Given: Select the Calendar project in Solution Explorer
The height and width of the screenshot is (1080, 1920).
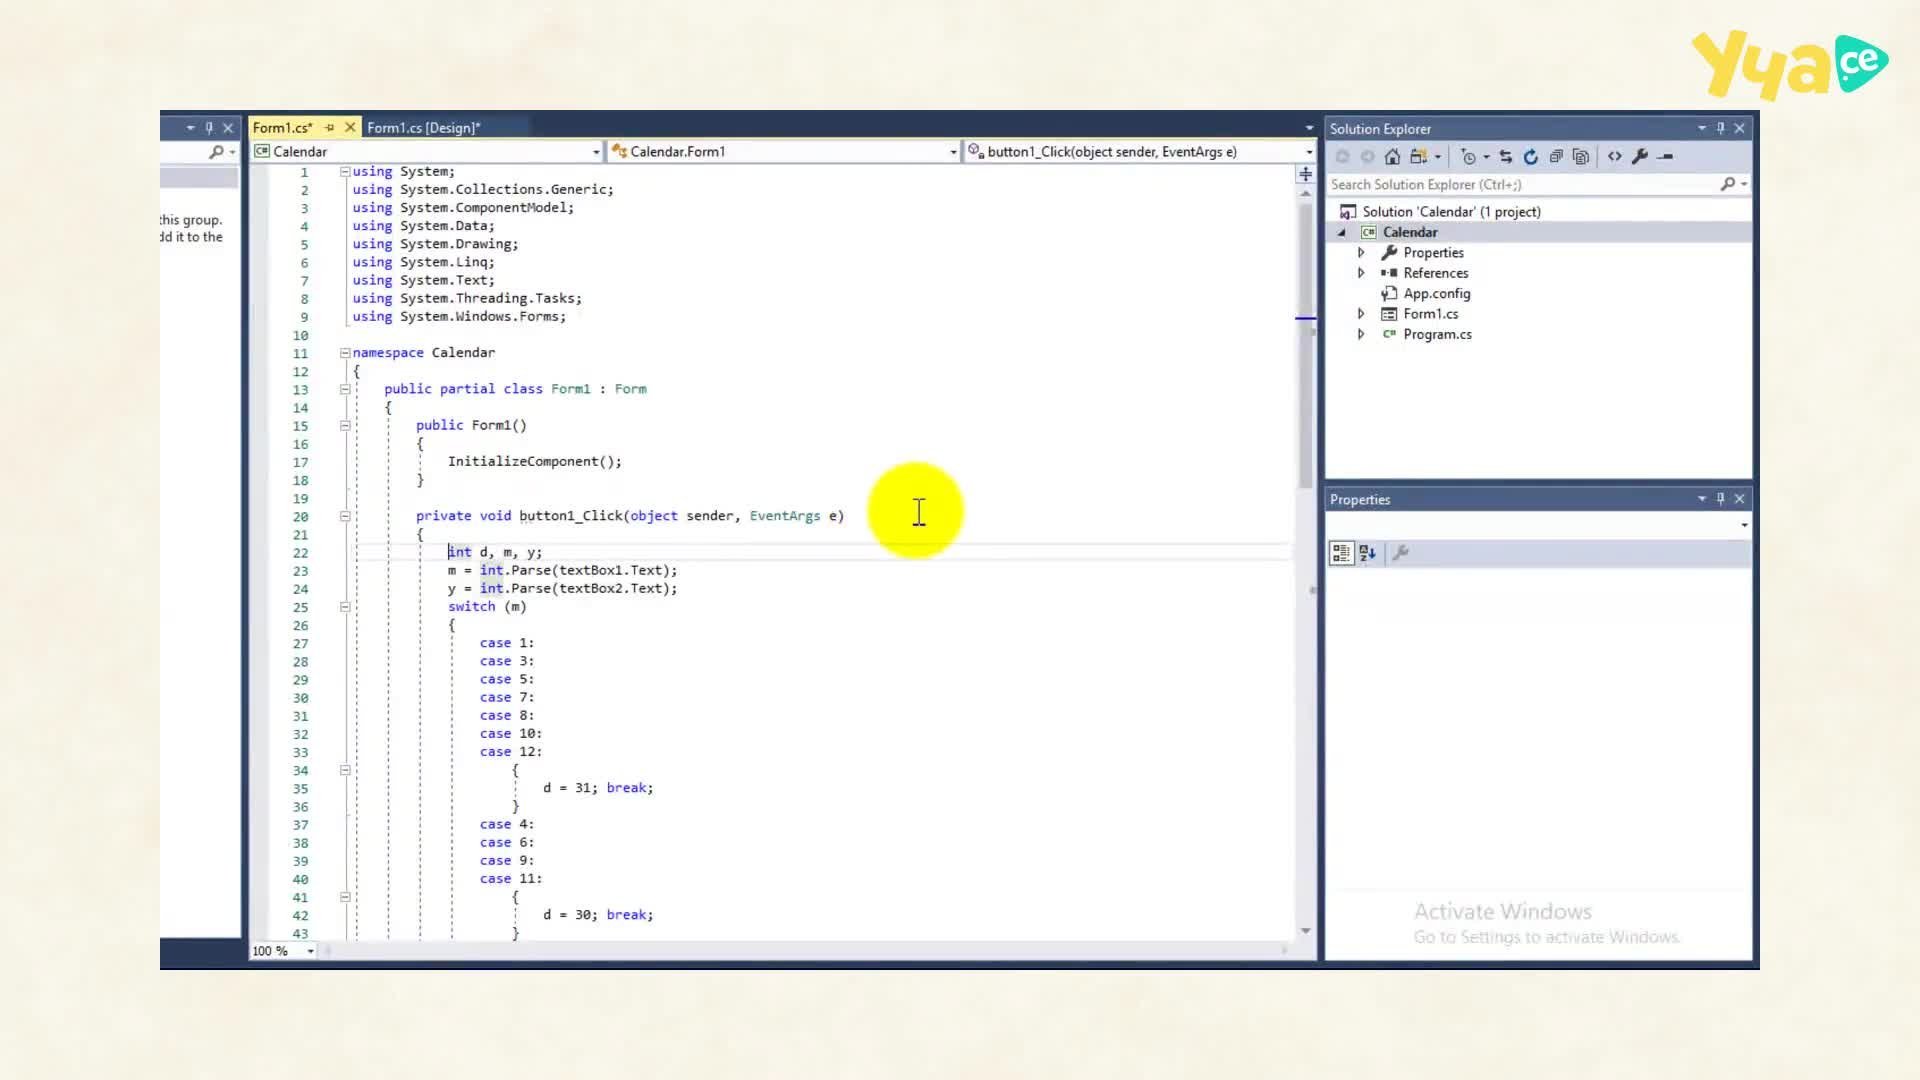Looking at the screenshot, I should (1410, 232).
